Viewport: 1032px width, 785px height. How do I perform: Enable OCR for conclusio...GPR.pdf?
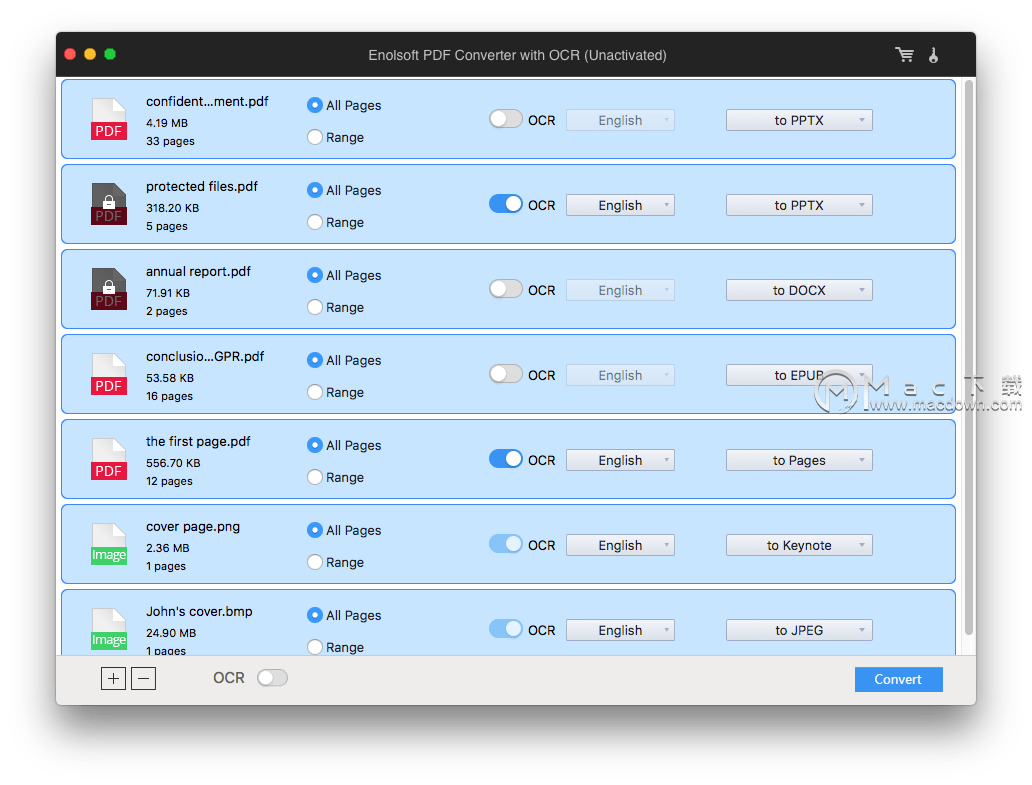click(505, 374)
